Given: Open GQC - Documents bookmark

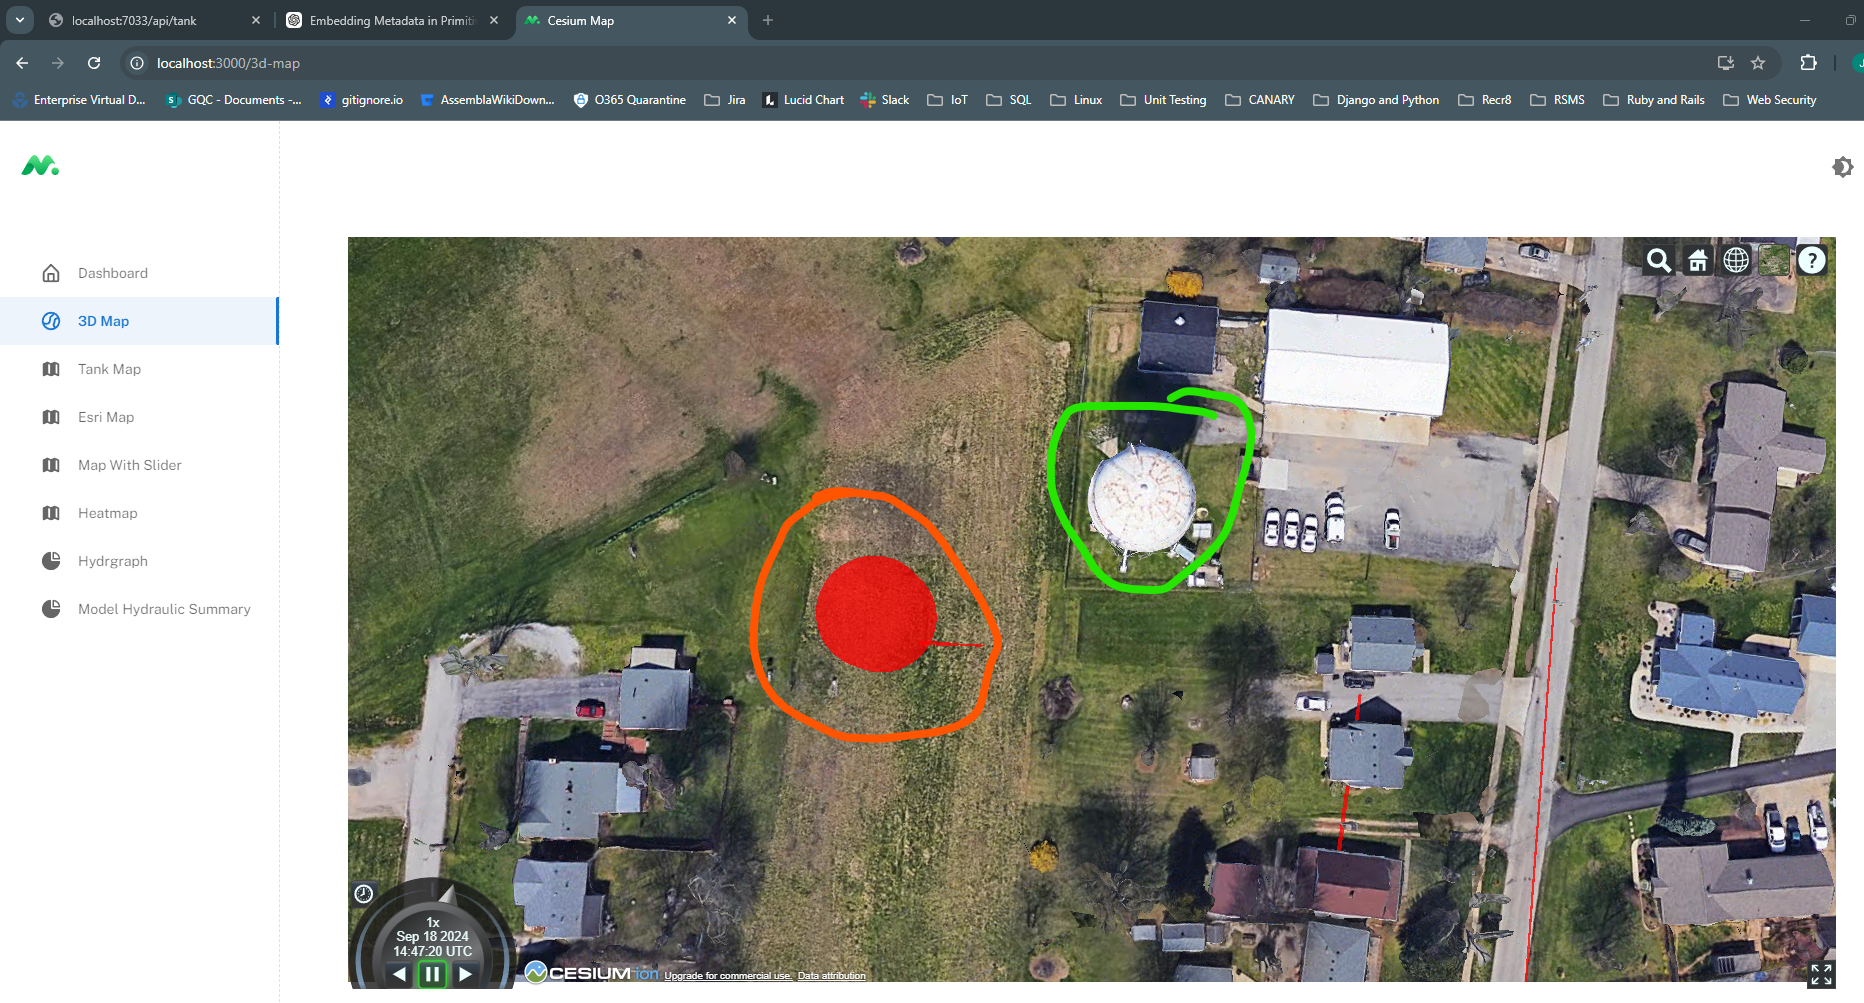Looking at the screenshot, I should click(233, 100).
